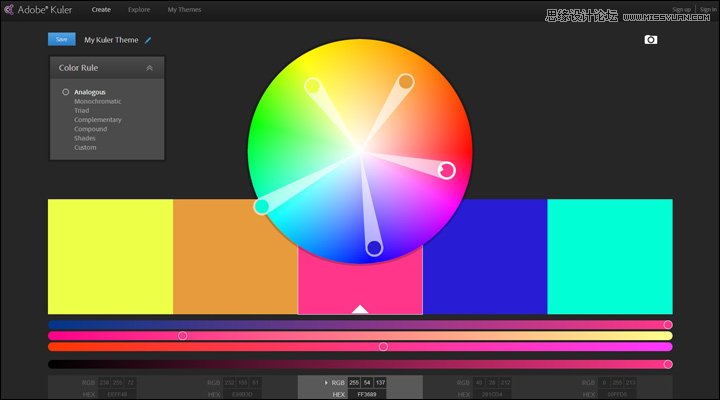Image resolution: width=720 pixels, height=400 pixels.
Task: Select the yellow color swatch
Action: click(x=110, y=257)
